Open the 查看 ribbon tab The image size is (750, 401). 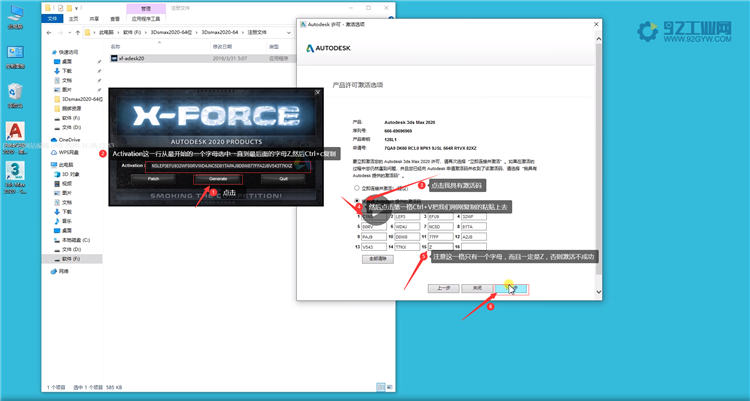point(115,19)
